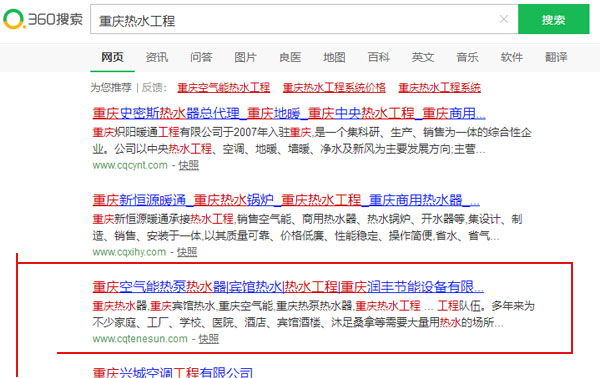Image resolution: width=600 pixels, height=378 pixels.
Task: Open result title 重庆兴城空调工程有限公司
Action: (173, 372)
